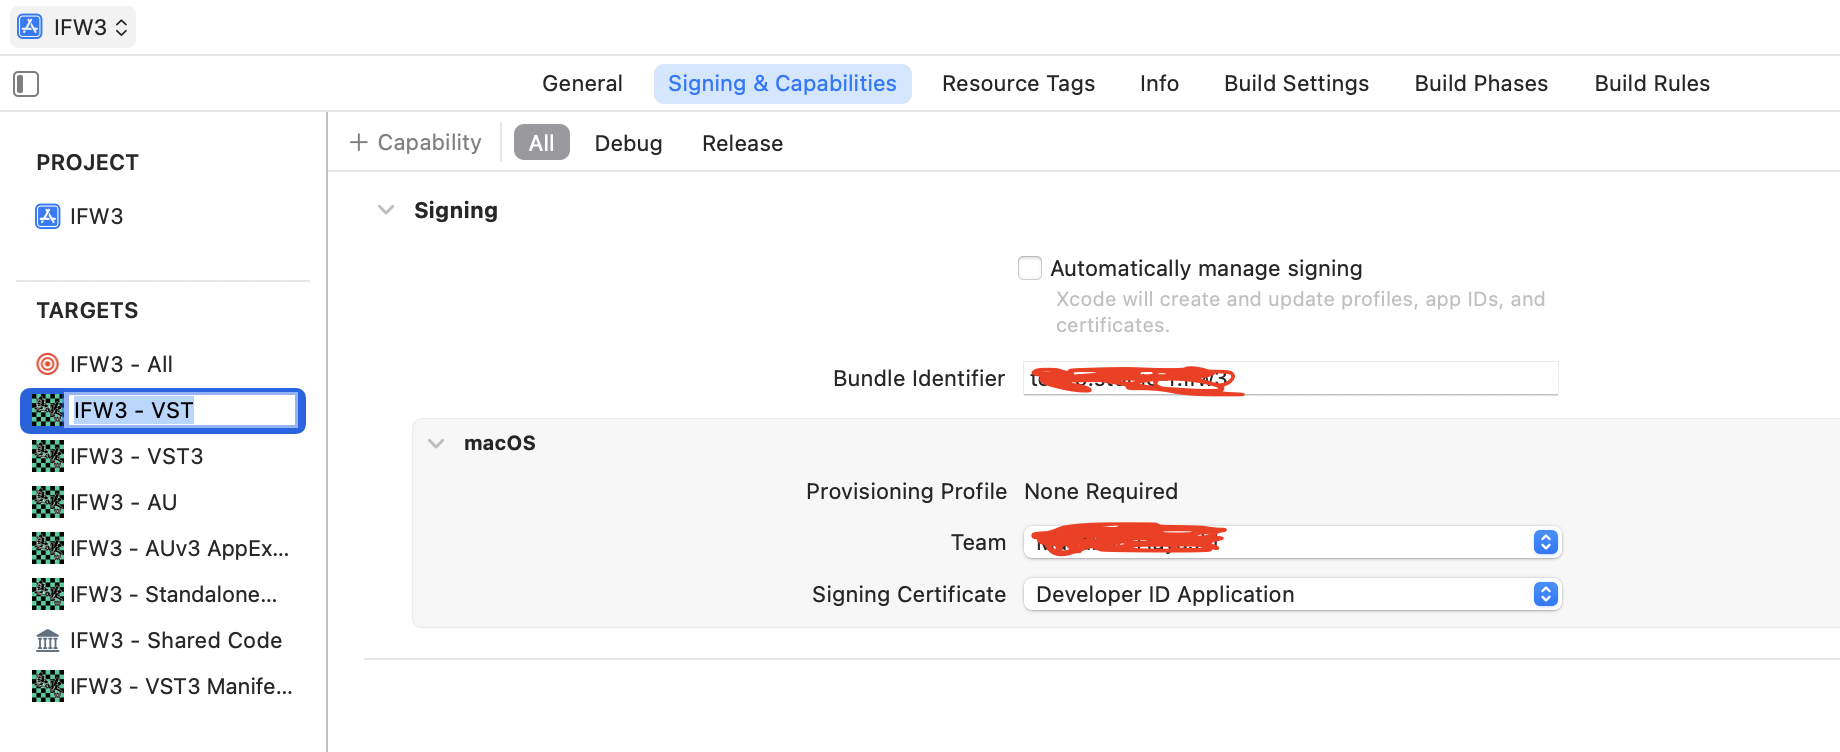Click the IFW3 - AU target icon
The width and height of the screenshot is (1840, 752).
(x=47, y=502)
